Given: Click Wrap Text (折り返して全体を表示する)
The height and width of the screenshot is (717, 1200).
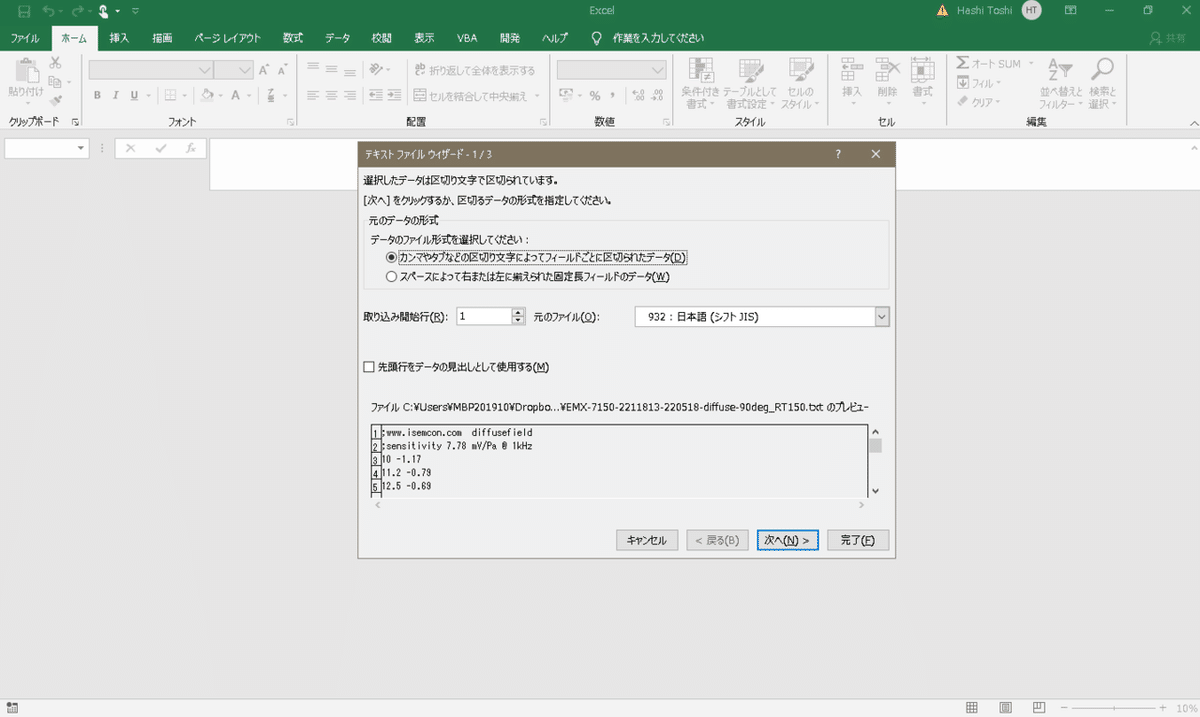Looking at the screenshot, I should tap(476, 70).
